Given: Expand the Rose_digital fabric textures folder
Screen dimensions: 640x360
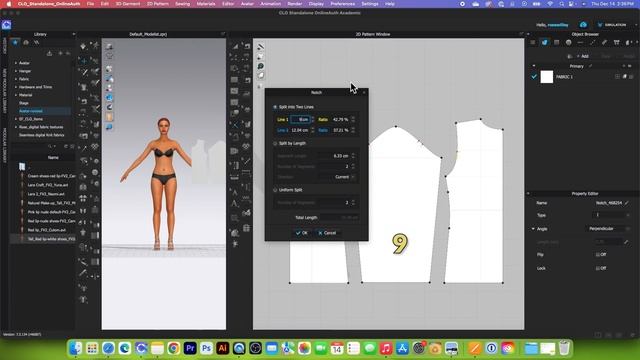Looking at the screenshot, I should (x=16, y=127).
